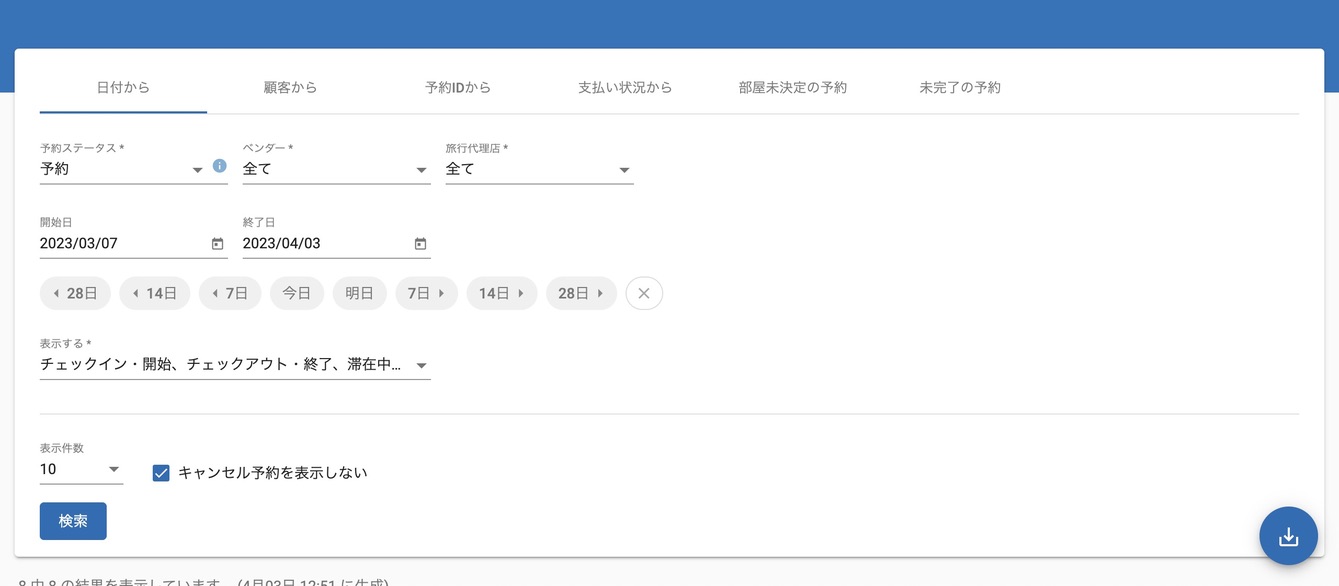
Task: Open the 部屋未決定の予約 tab
Action: [x=792, y=88]
